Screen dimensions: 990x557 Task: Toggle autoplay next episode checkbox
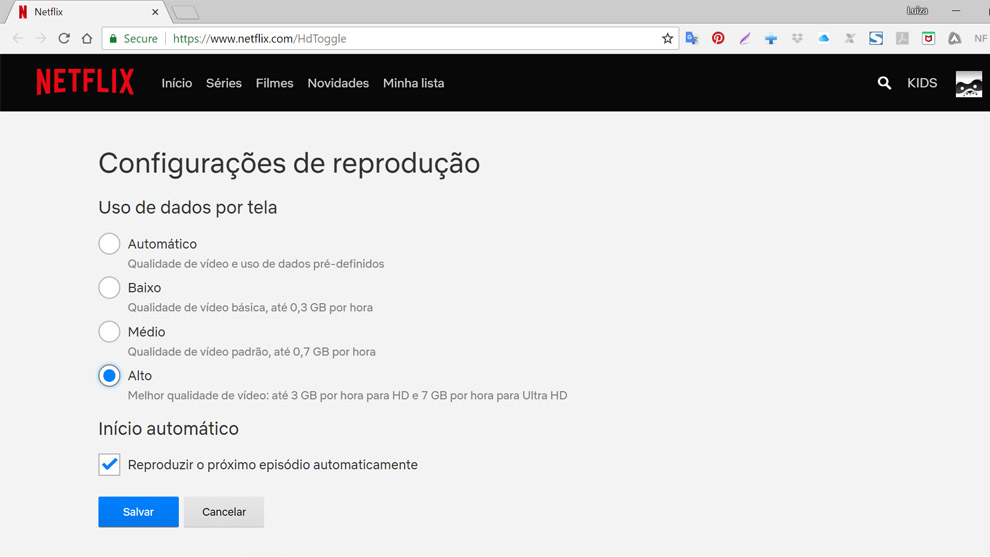(109, 464)
